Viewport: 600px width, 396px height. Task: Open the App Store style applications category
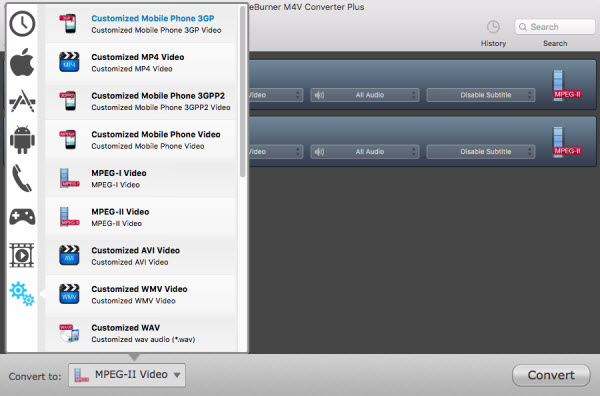(22, 101)
